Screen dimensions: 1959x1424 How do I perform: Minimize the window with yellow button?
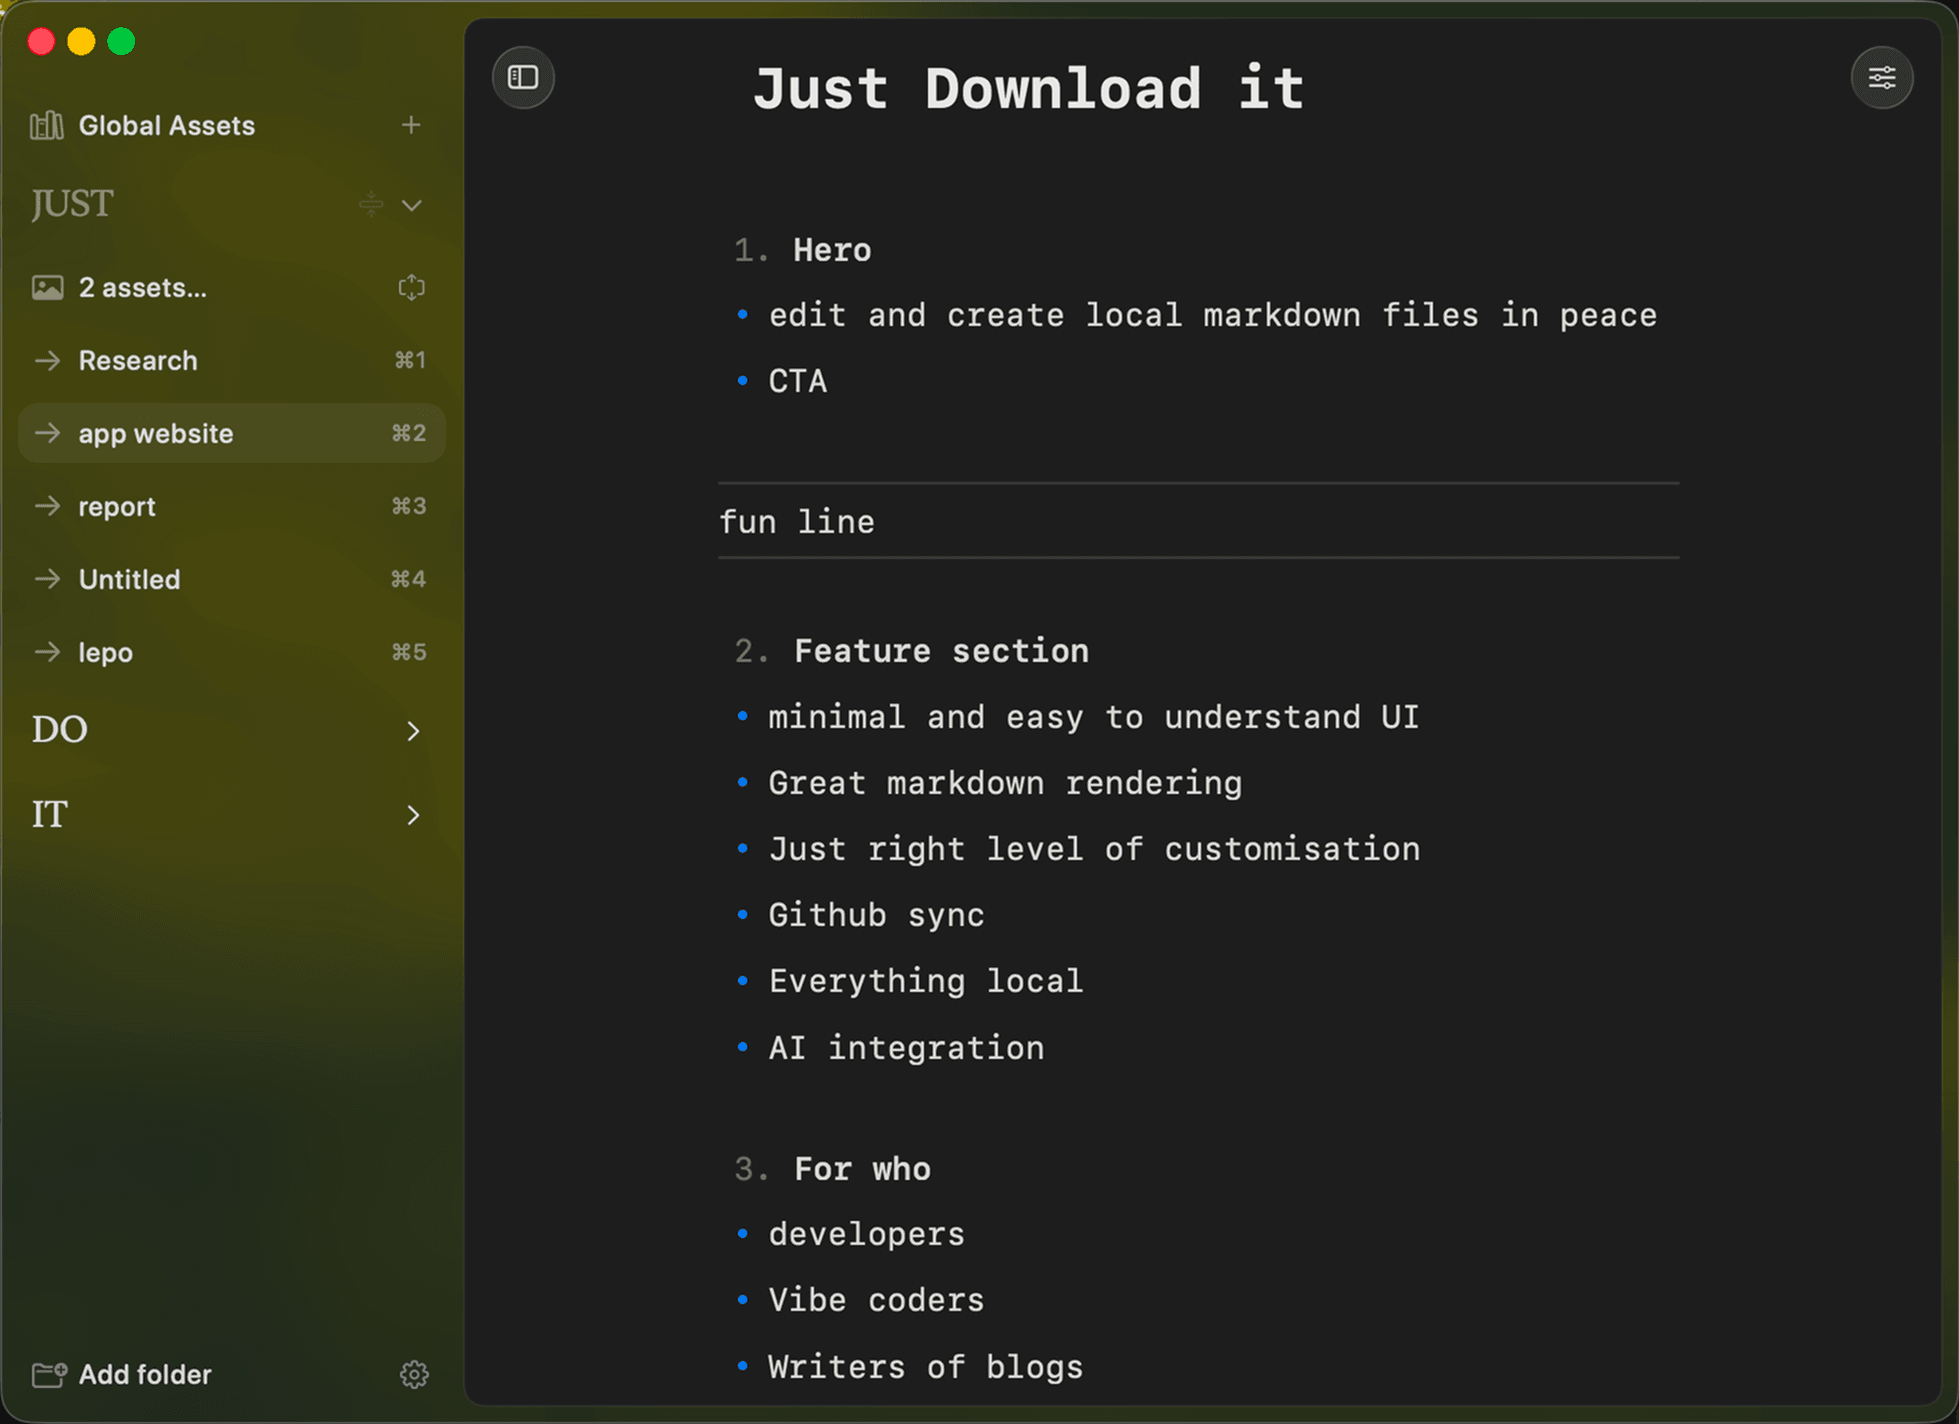[81, 41]
